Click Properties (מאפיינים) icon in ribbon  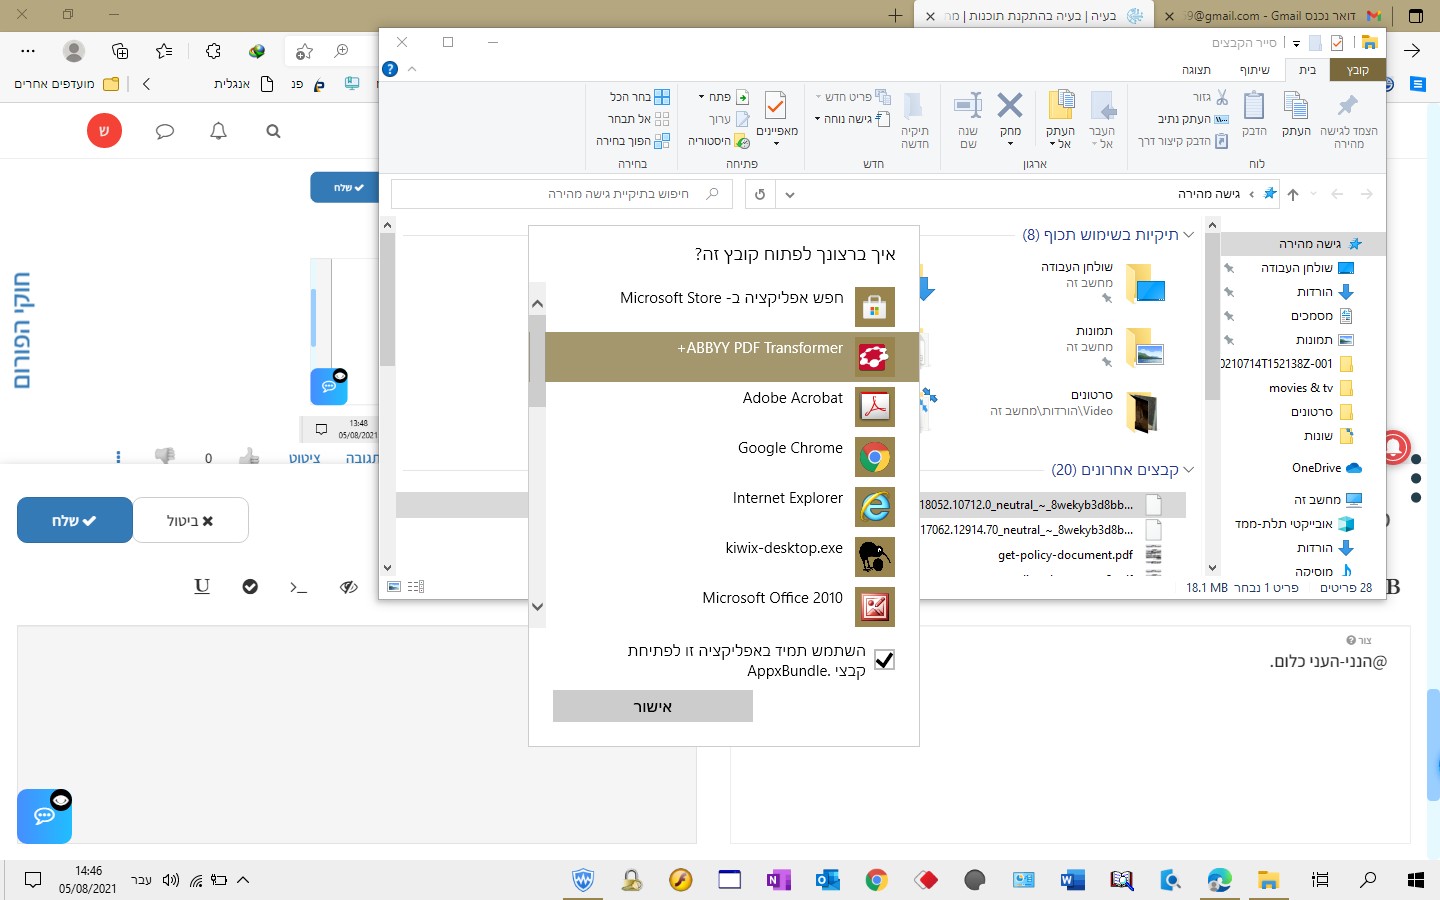pos(776,117)
